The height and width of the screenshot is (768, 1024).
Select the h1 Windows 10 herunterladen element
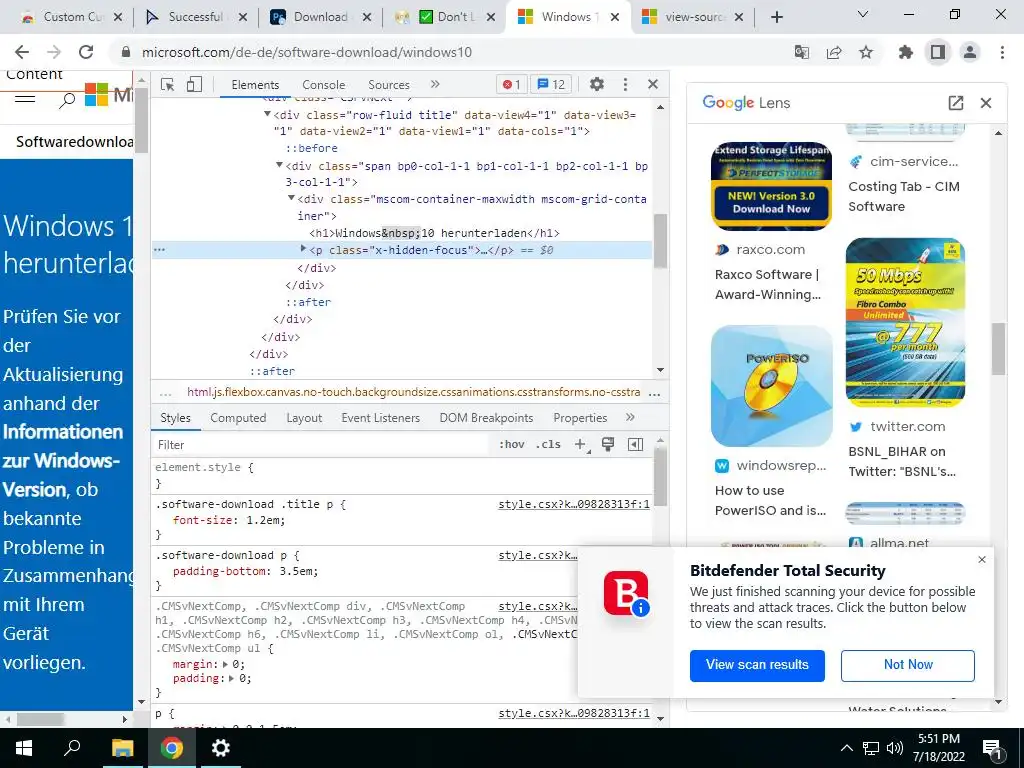tap(434, 233)
